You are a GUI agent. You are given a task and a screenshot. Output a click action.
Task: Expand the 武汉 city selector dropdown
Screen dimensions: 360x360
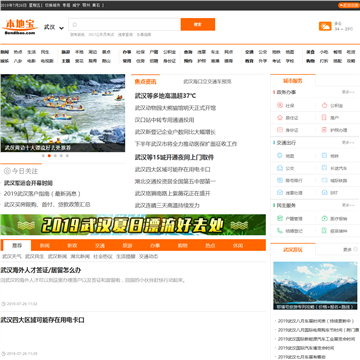tap(54, 28)
